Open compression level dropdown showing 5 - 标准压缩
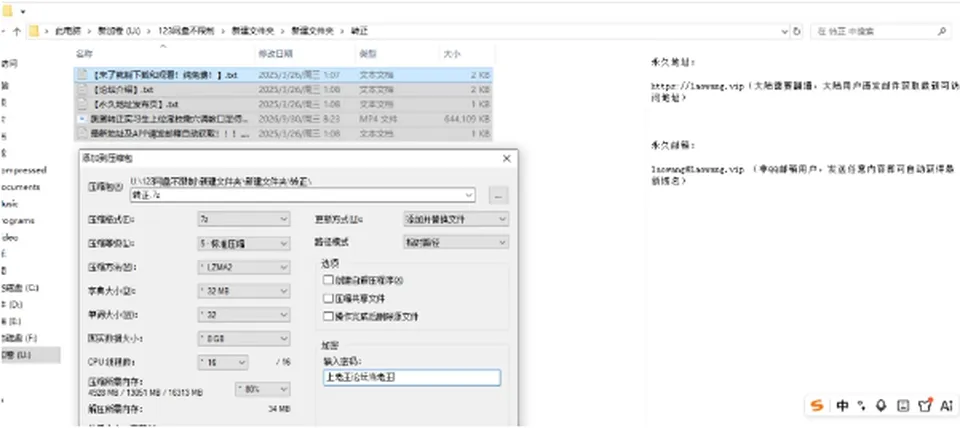Viewport: 960px width, 428px height. [x=243, y=243]
